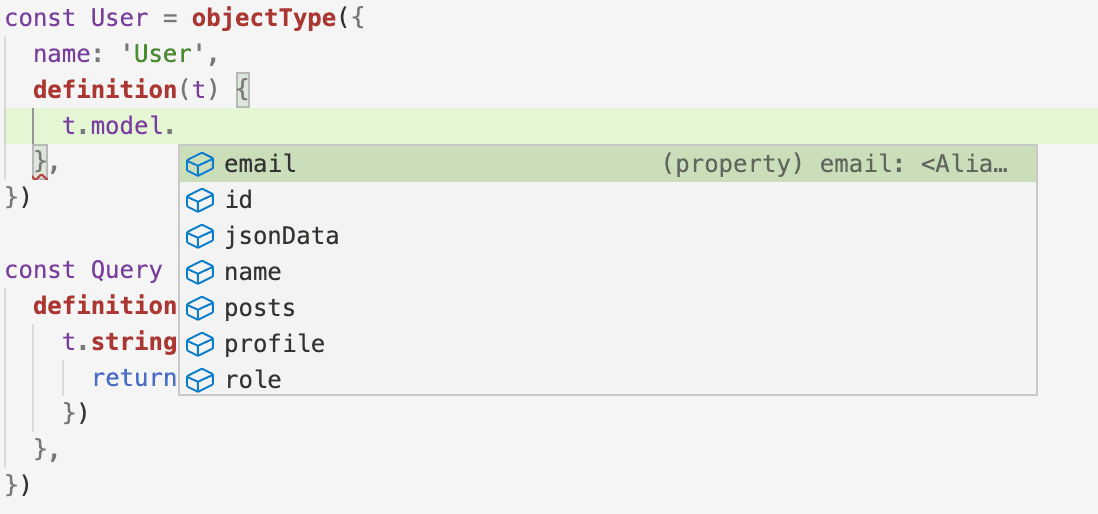Click the cube icon next to profile

[x=201, y=344]
